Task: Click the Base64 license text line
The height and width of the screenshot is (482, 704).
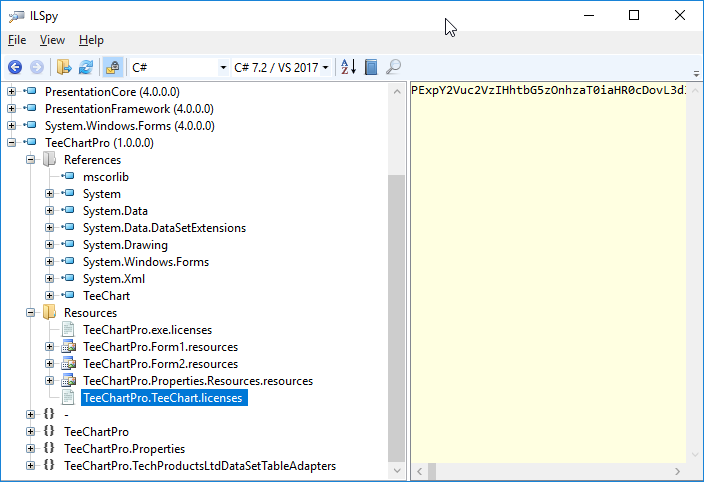Action: coord(548,90)
